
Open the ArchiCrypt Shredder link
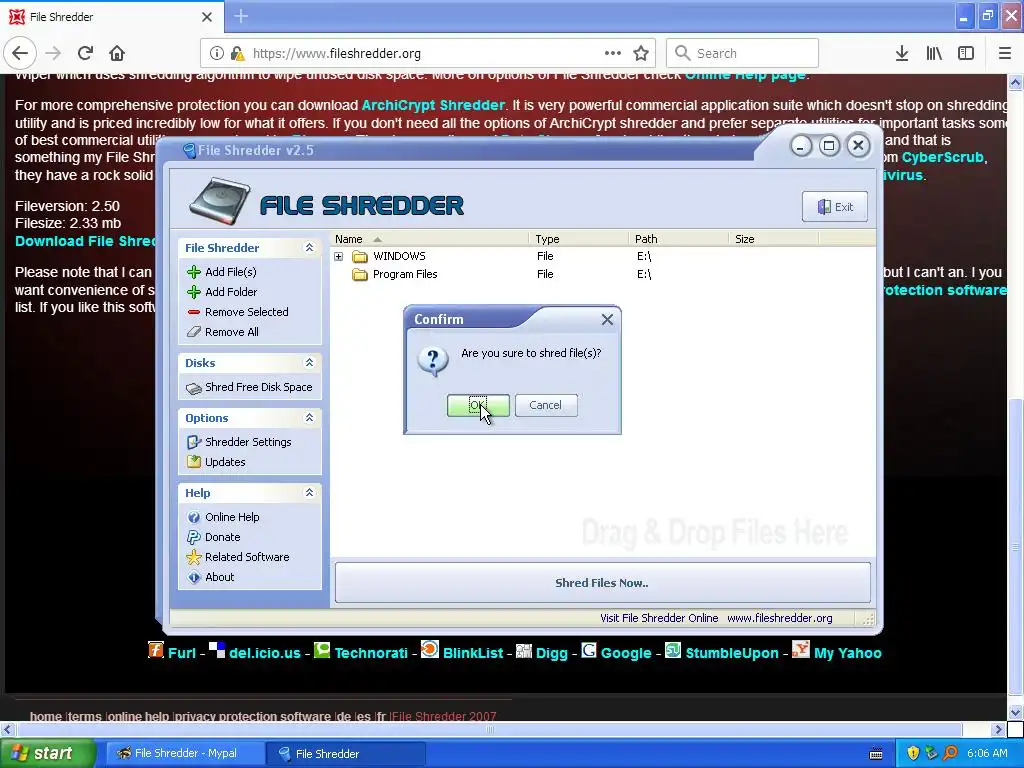pos(433,105)
